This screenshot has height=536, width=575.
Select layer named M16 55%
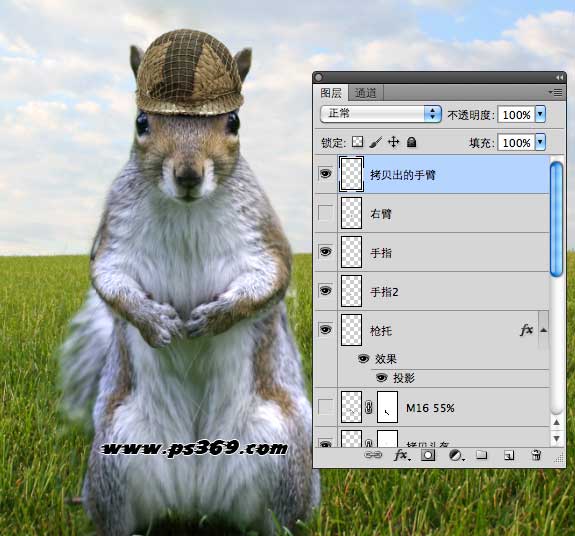tap(430, 408)
